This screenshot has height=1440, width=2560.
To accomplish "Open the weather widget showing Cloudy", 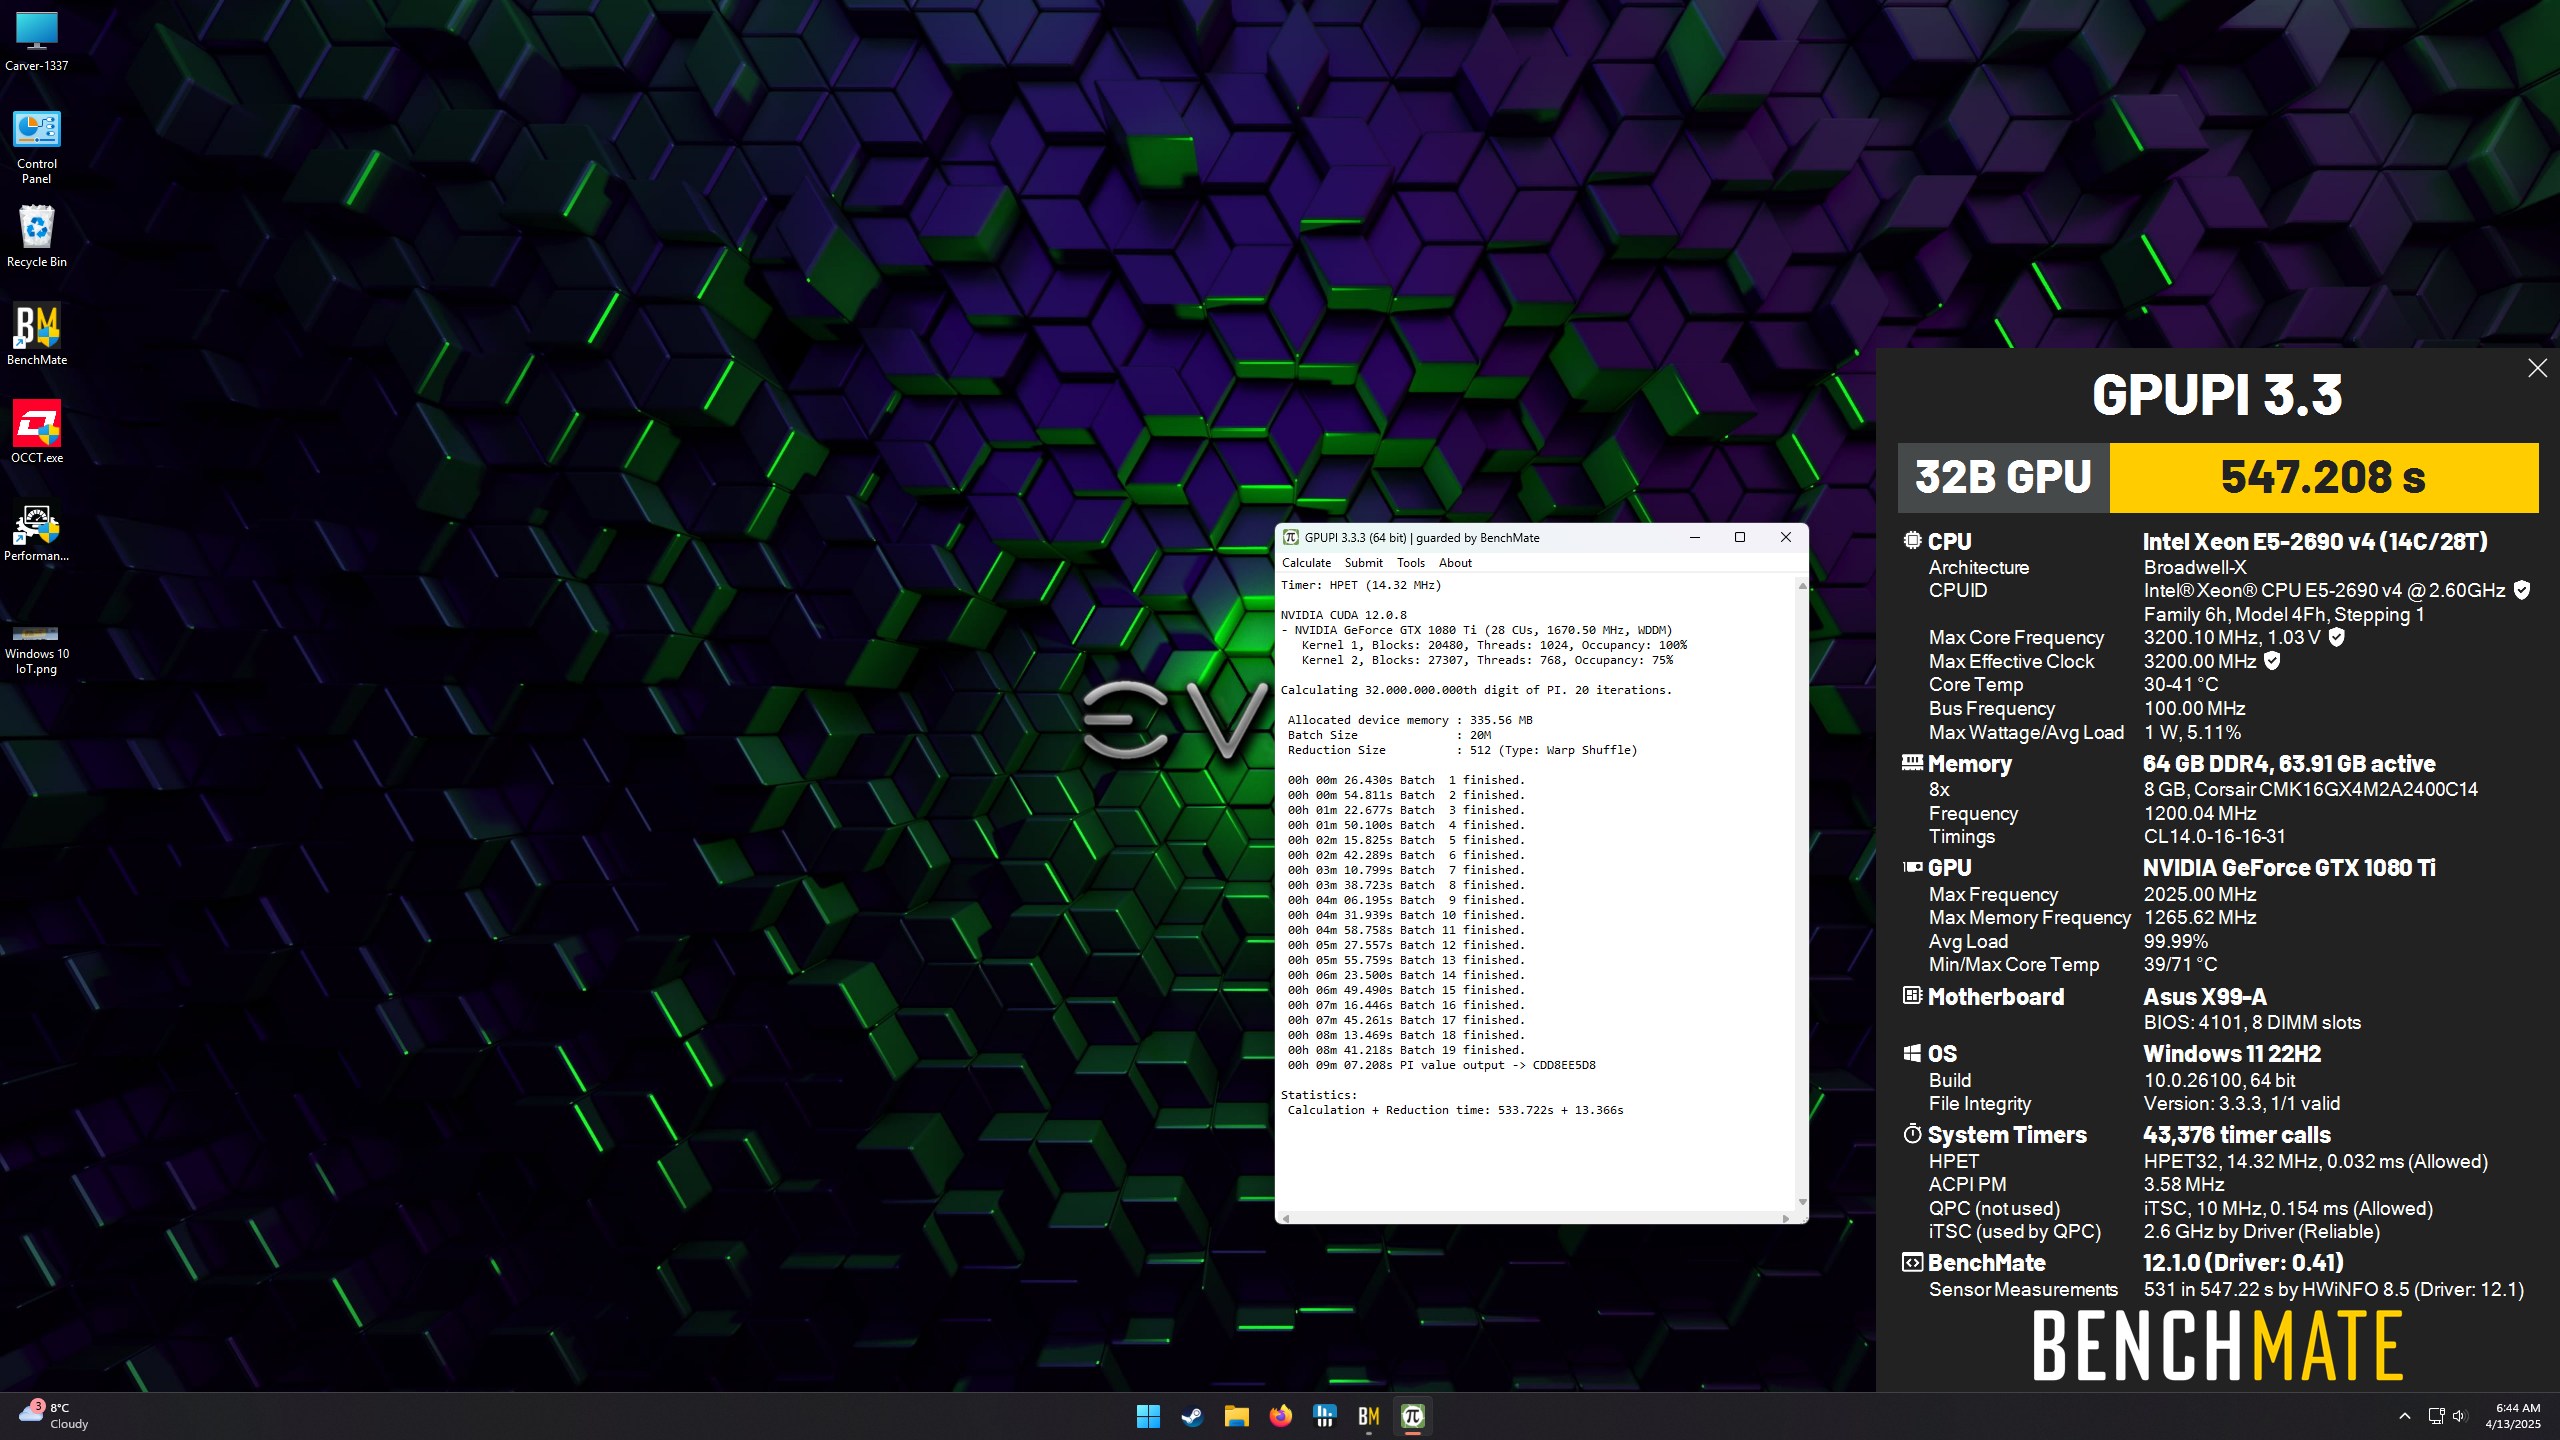I will tap(54, 1416).
